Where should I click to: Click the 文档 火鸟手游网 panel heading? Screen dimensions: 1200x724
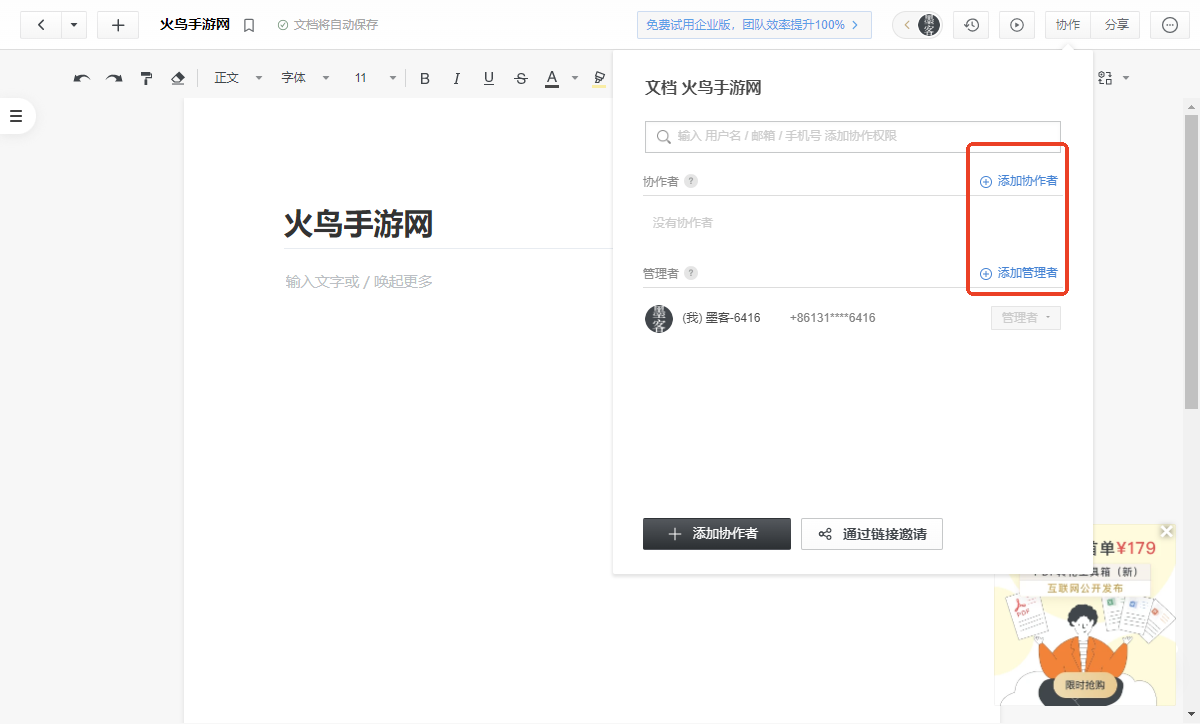[x=703, y=88]
